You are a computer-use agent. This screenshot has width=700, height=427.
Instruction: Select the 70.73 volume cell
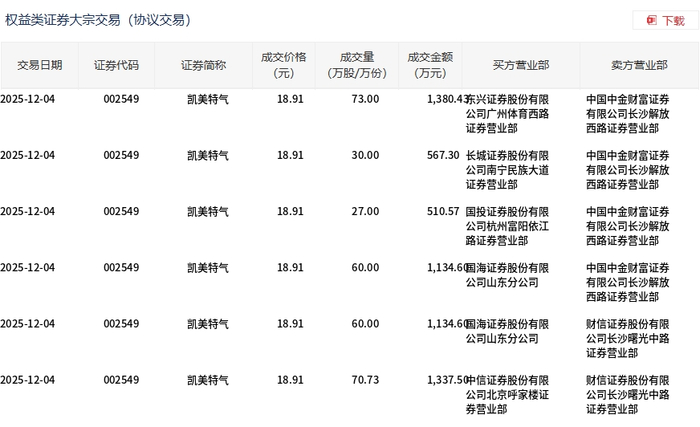(x=365, y=380)
